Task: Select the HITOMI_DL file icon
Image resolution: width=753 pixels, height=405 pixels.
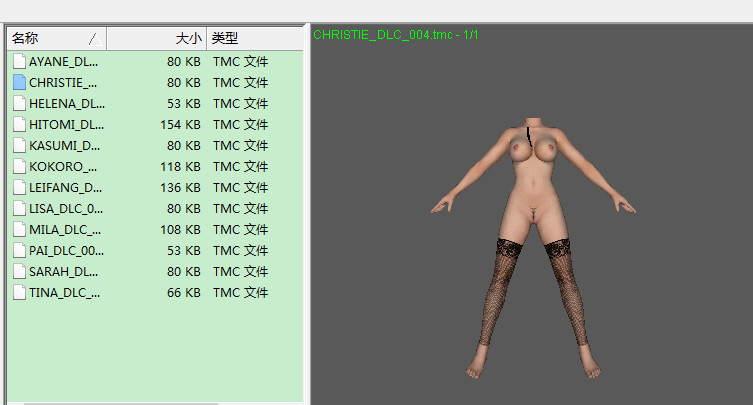Action: (x=19, y=125)
